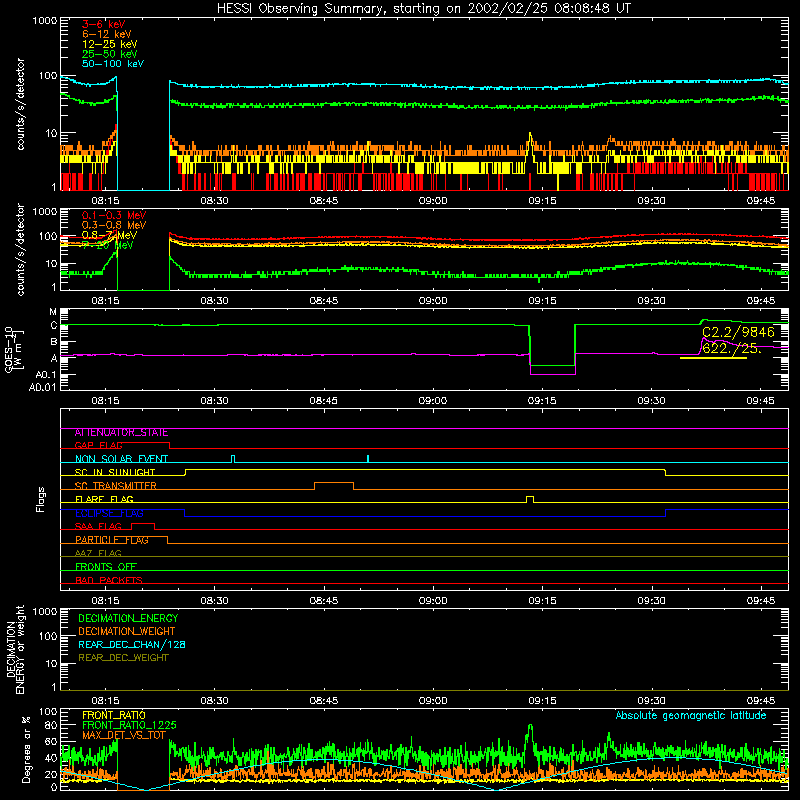800x800 pixels.
Task: Select the SAA_FLAG label
Action: [98, 527]
